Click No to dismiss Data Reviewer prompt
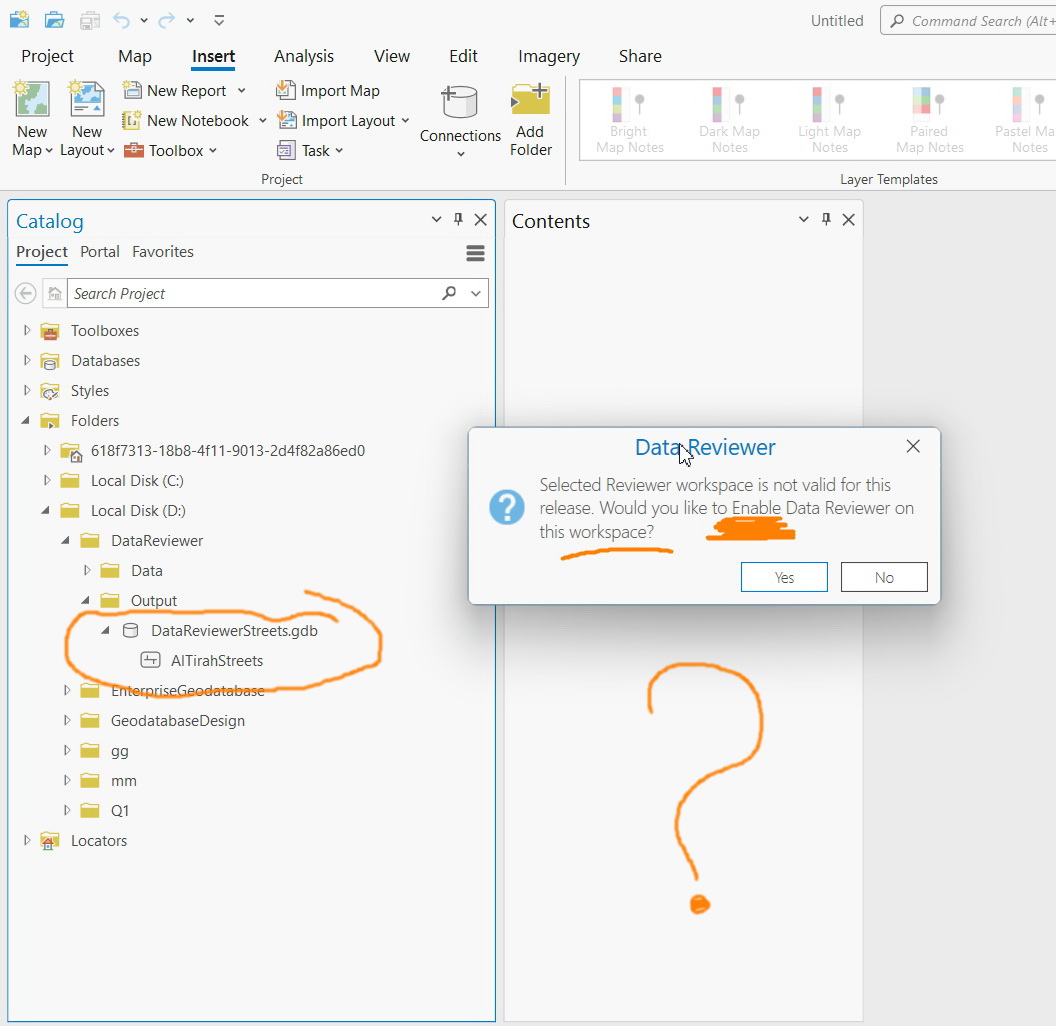This screenshot has width=1056, height=1026. coord(884,577)
